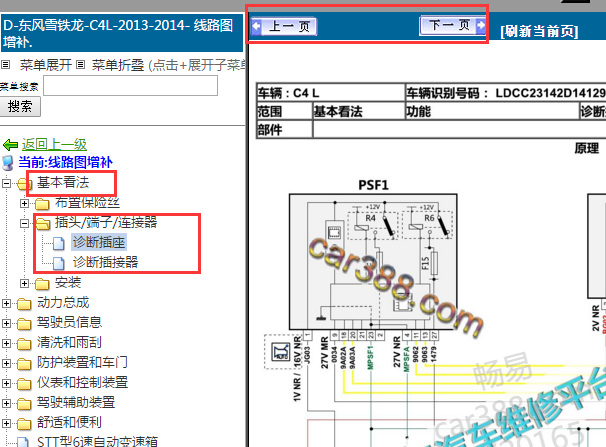606x447 pixels.
Task: Expand the 清洗和雨刮 tree node
Action: (7, 343)
